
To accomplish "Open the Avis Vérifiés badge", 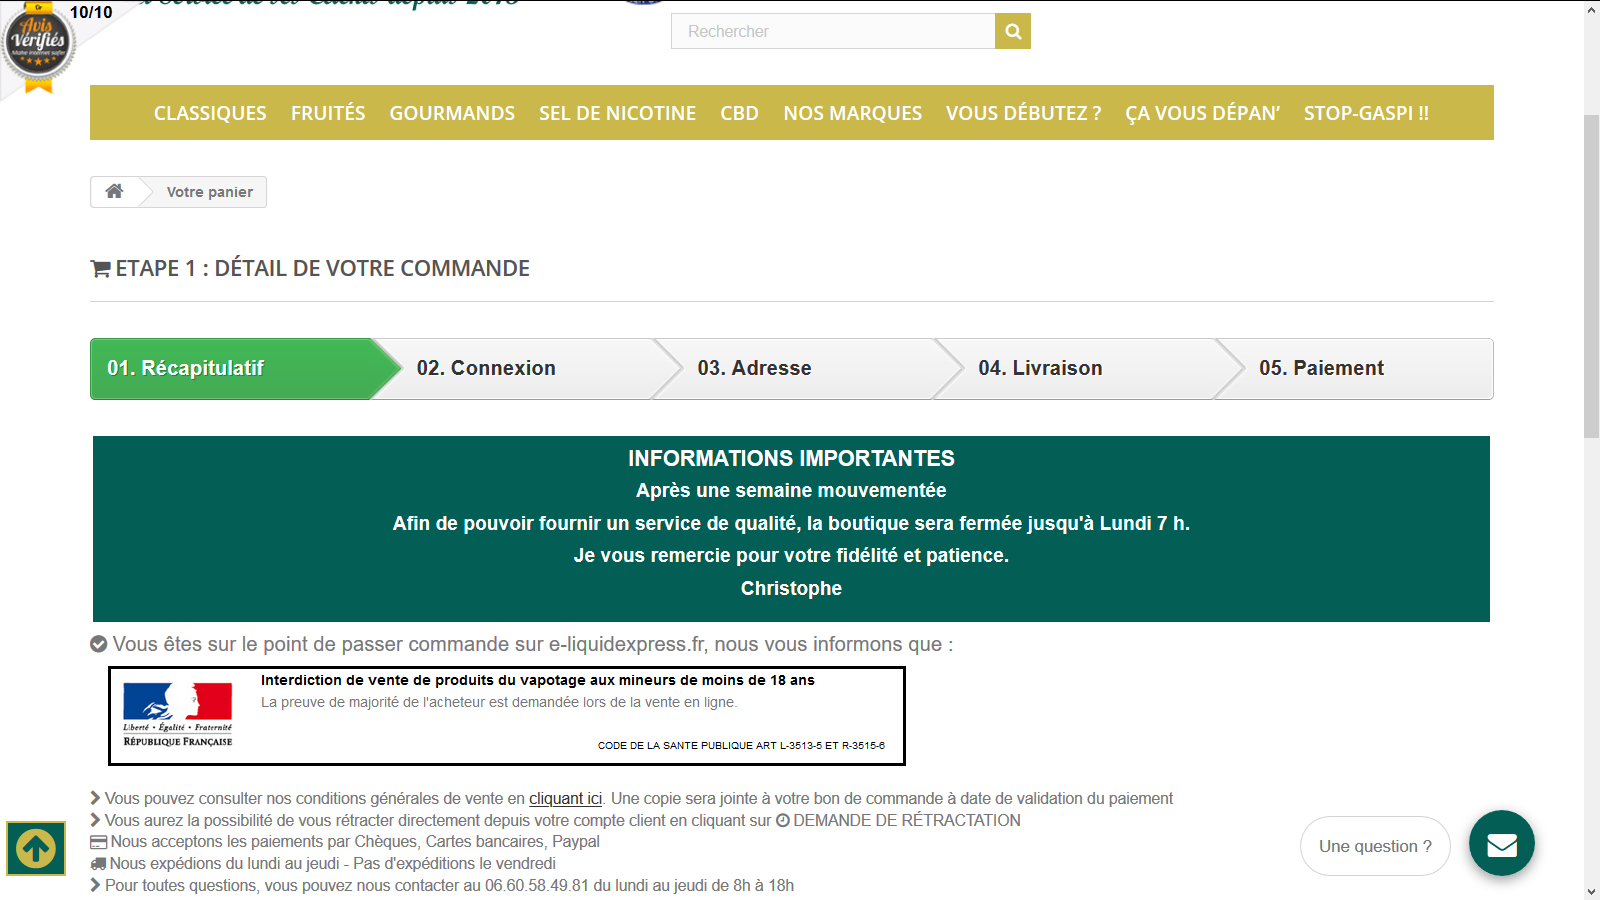I will pos(38,48).
